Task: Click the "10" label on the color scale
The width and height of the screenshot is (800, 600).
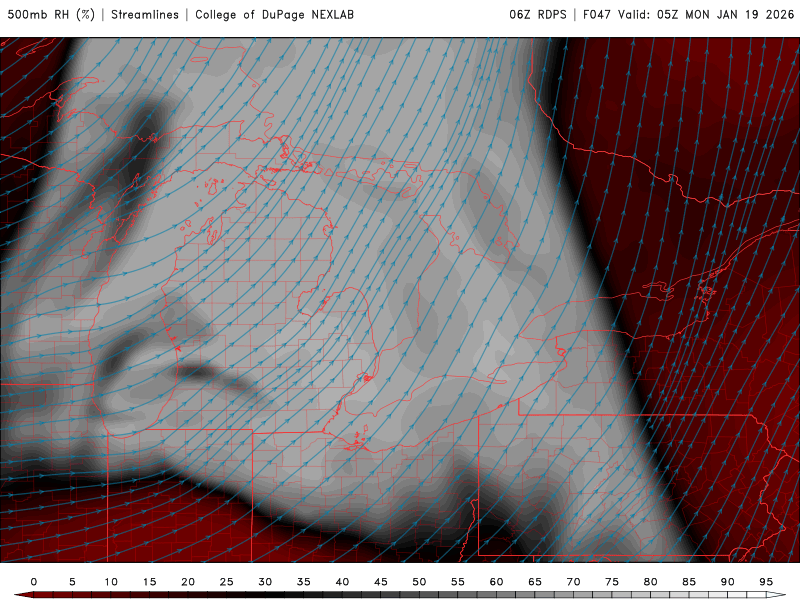Action: pyautogui.click(x=111, y=582)
